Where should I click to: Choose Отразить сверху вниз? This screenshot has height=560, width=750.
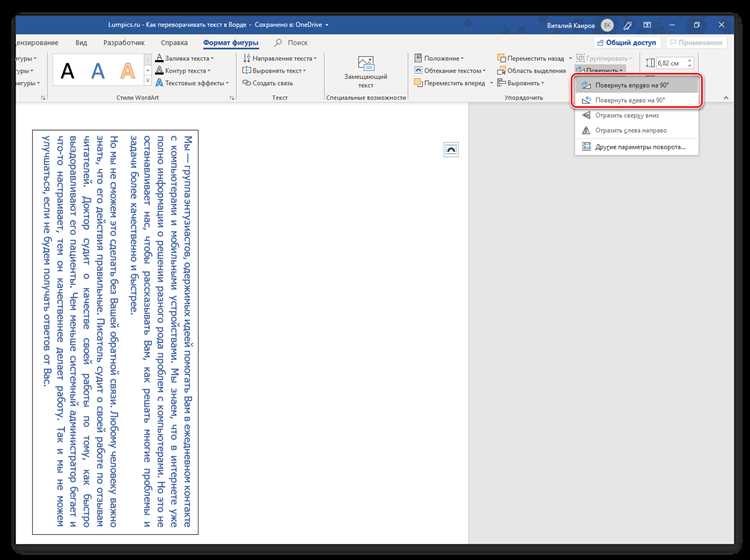[x=637, y=115]
